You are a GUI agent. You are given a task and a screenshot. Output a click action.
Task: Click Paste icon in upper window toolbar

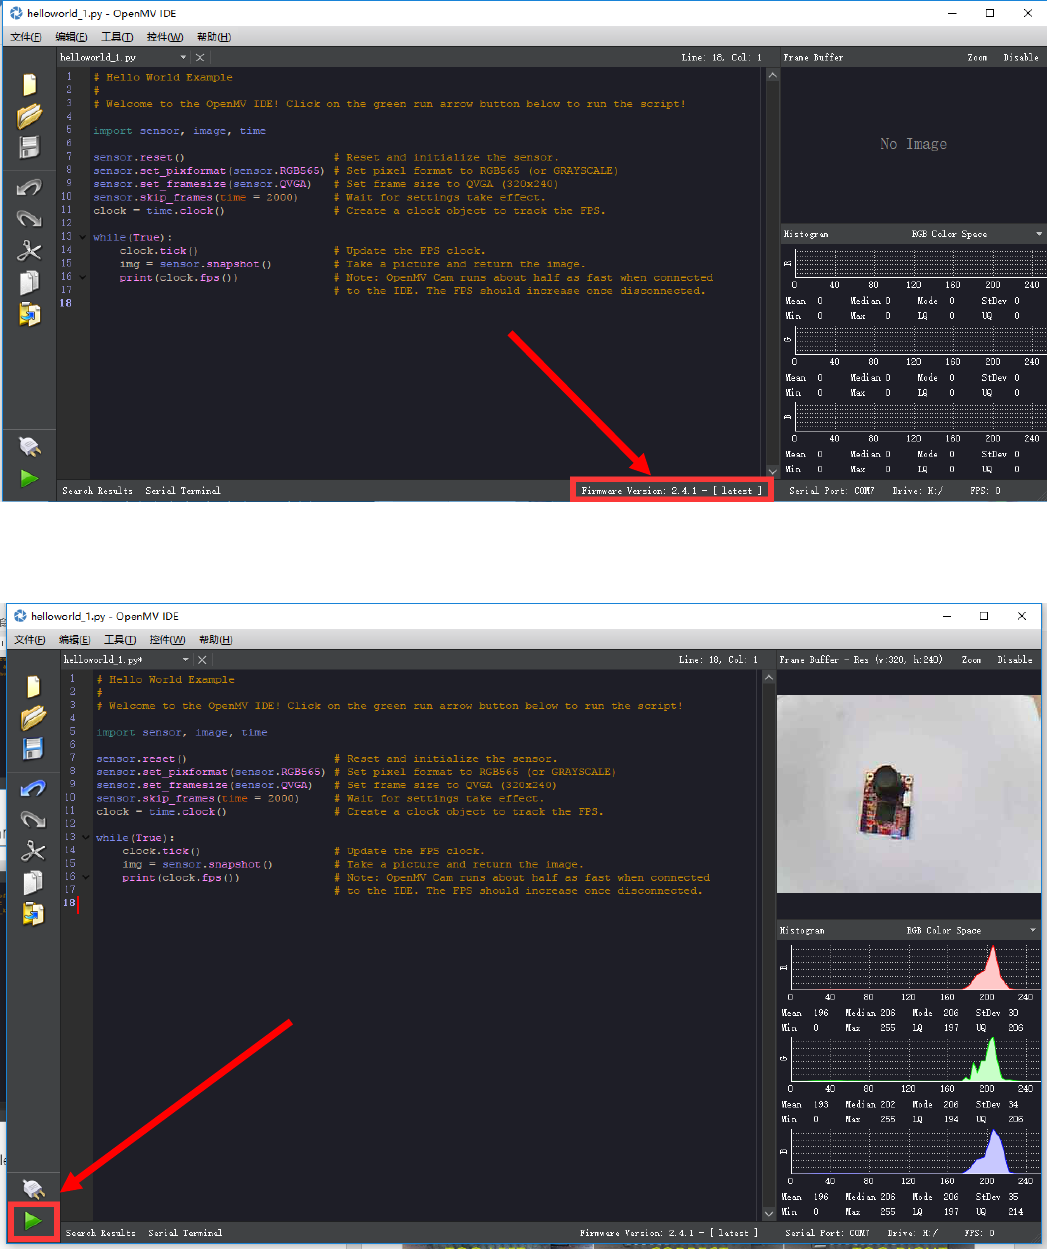coord(30,313)
